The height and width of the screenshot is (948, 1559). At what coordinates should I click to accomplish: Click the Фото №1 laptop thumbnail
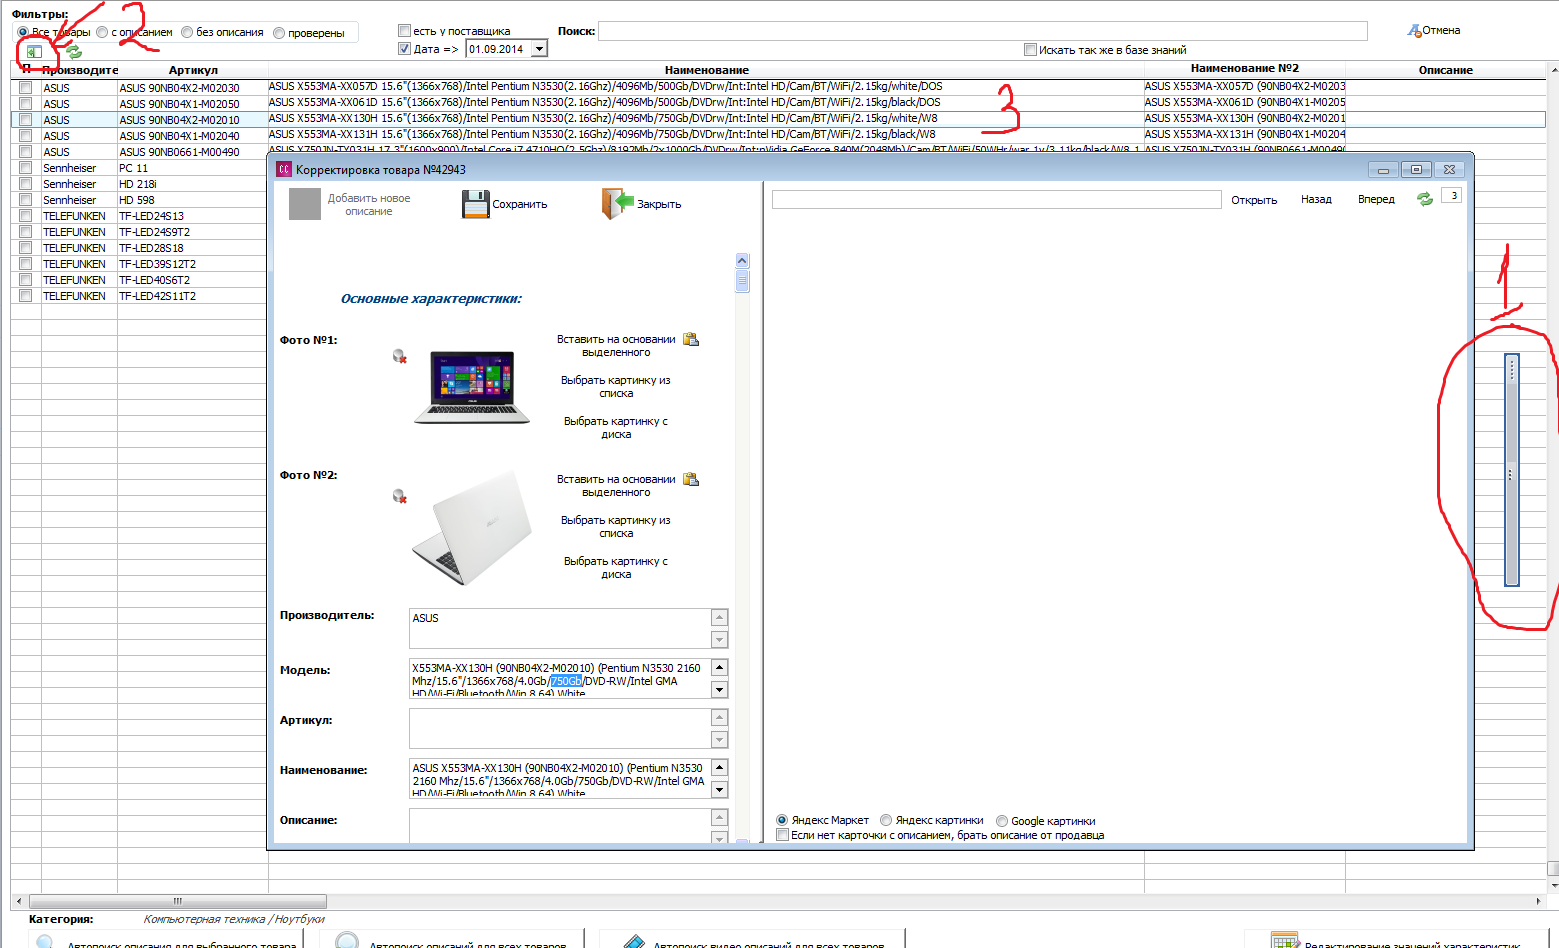coord(473,387)
